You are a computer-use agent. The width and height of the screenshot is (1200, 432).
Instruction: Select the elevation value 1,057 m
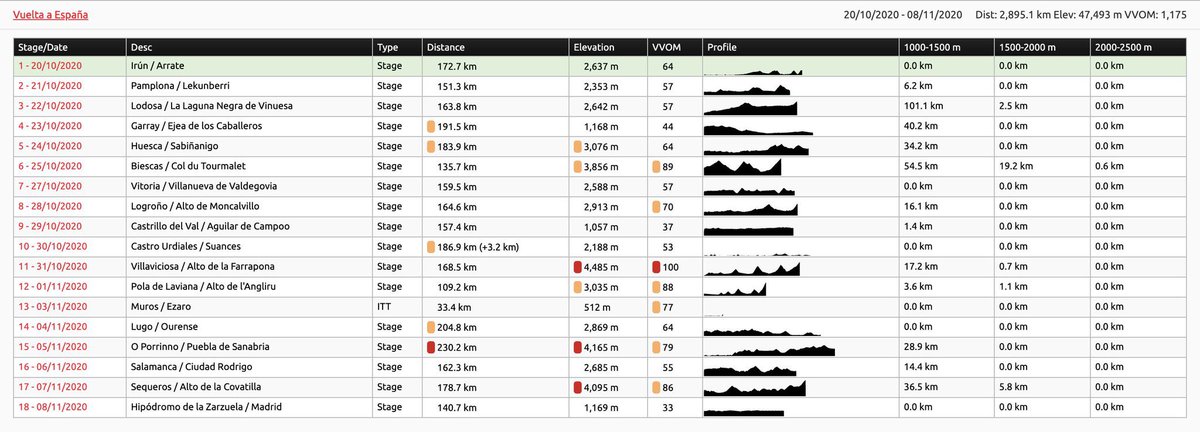coord(603,227)
